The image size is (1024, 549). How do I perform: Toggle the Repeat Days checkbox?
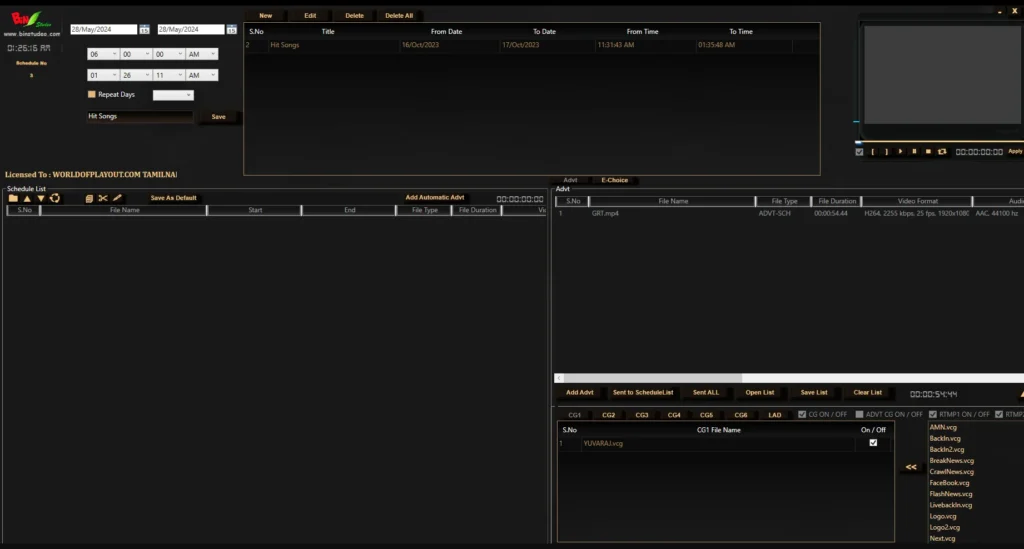[x=91, y=95]
